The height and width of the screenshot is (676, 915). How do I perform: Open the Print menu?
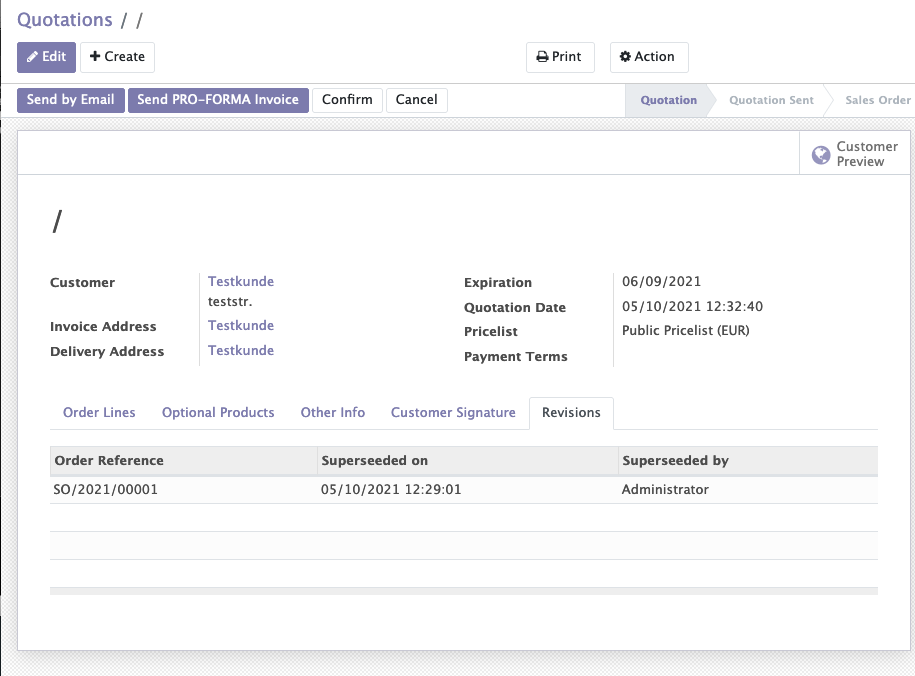tap(560, 57)
